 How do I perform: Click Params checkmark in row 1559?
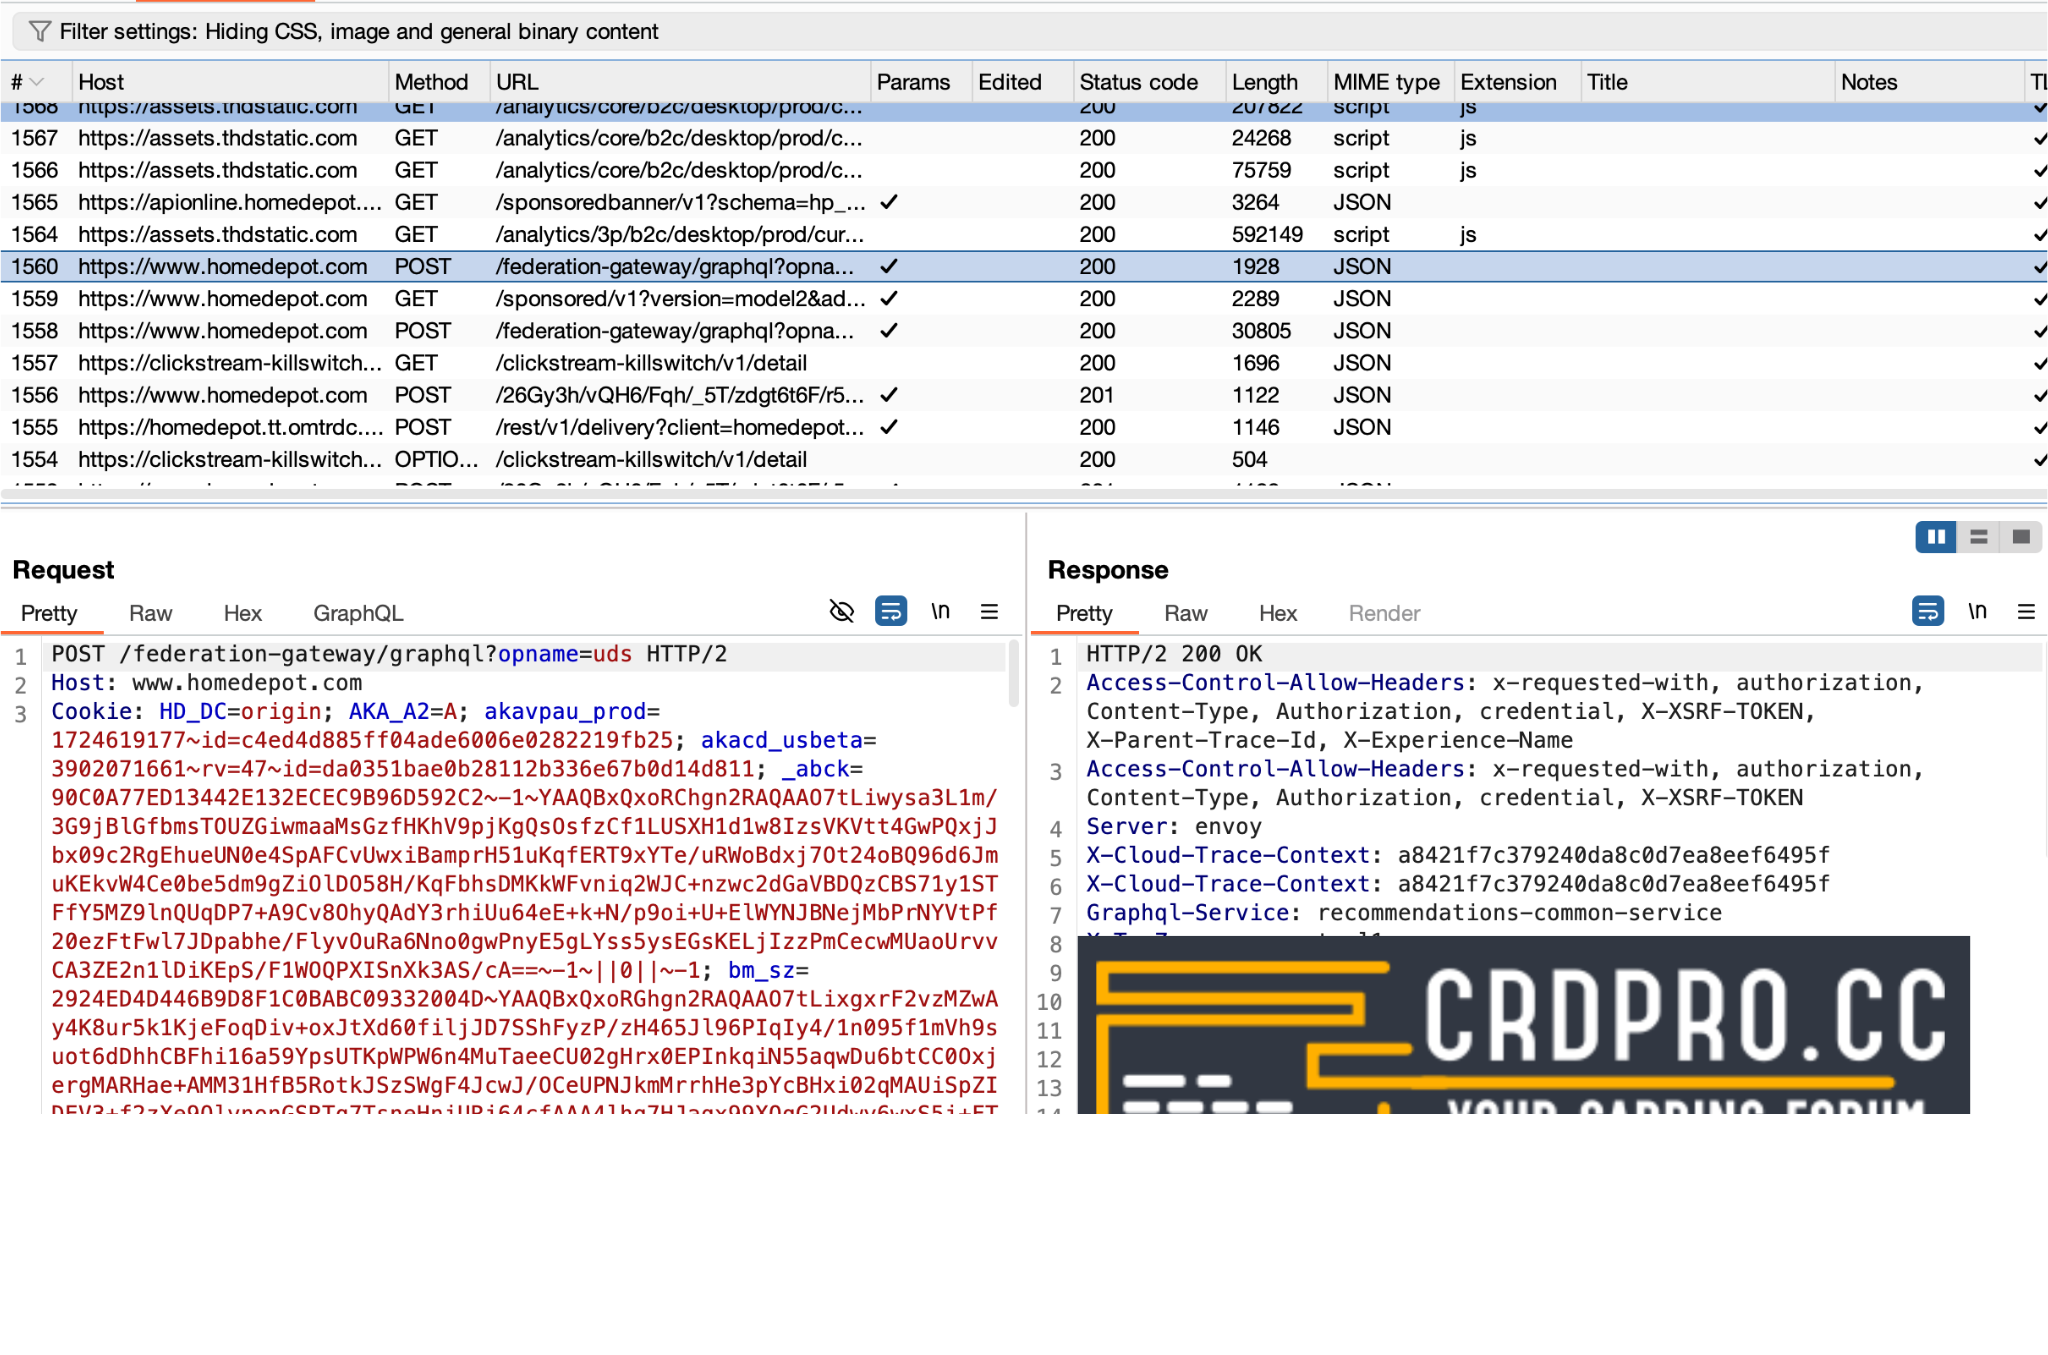[889, 298]
